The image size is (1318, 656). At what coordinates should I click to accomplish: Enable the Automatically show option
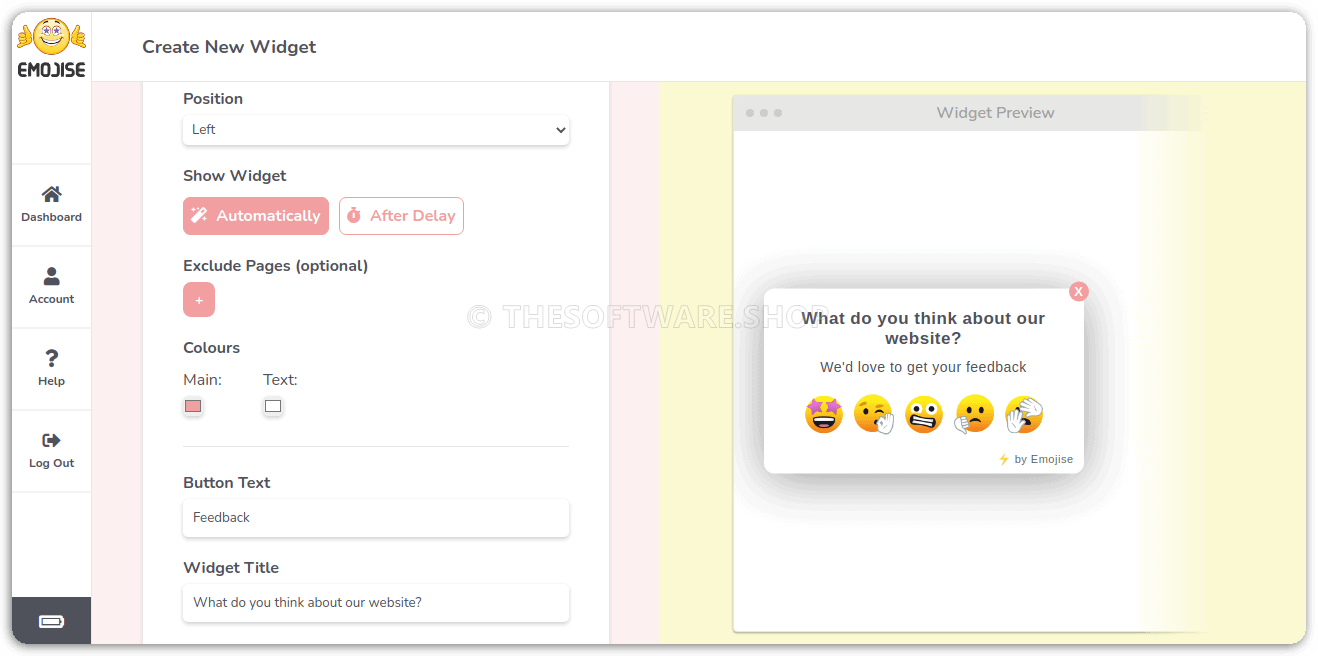pyautogui.click(x=256, y=216)
